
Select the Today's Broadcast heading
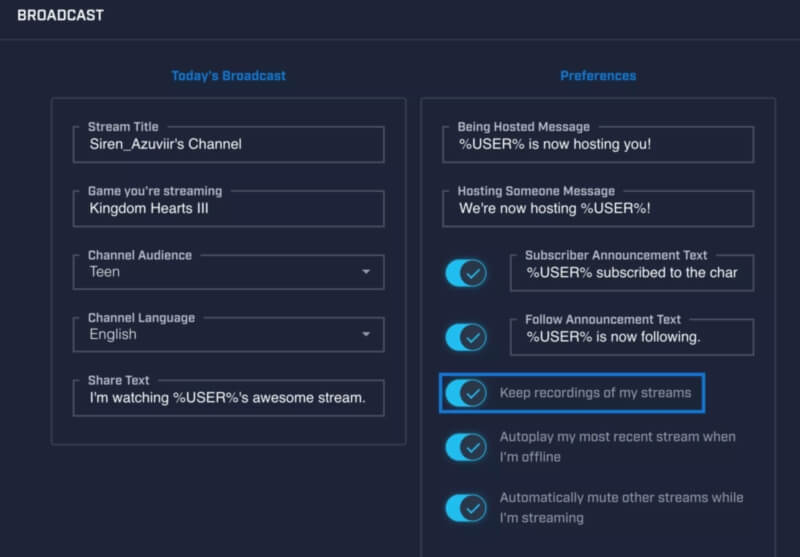tap(228, 76)
